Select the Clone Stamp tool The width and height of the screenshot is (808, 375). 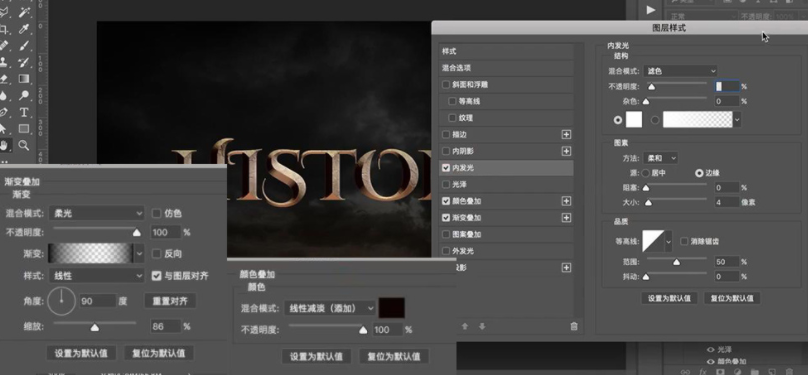click(4, 62)
